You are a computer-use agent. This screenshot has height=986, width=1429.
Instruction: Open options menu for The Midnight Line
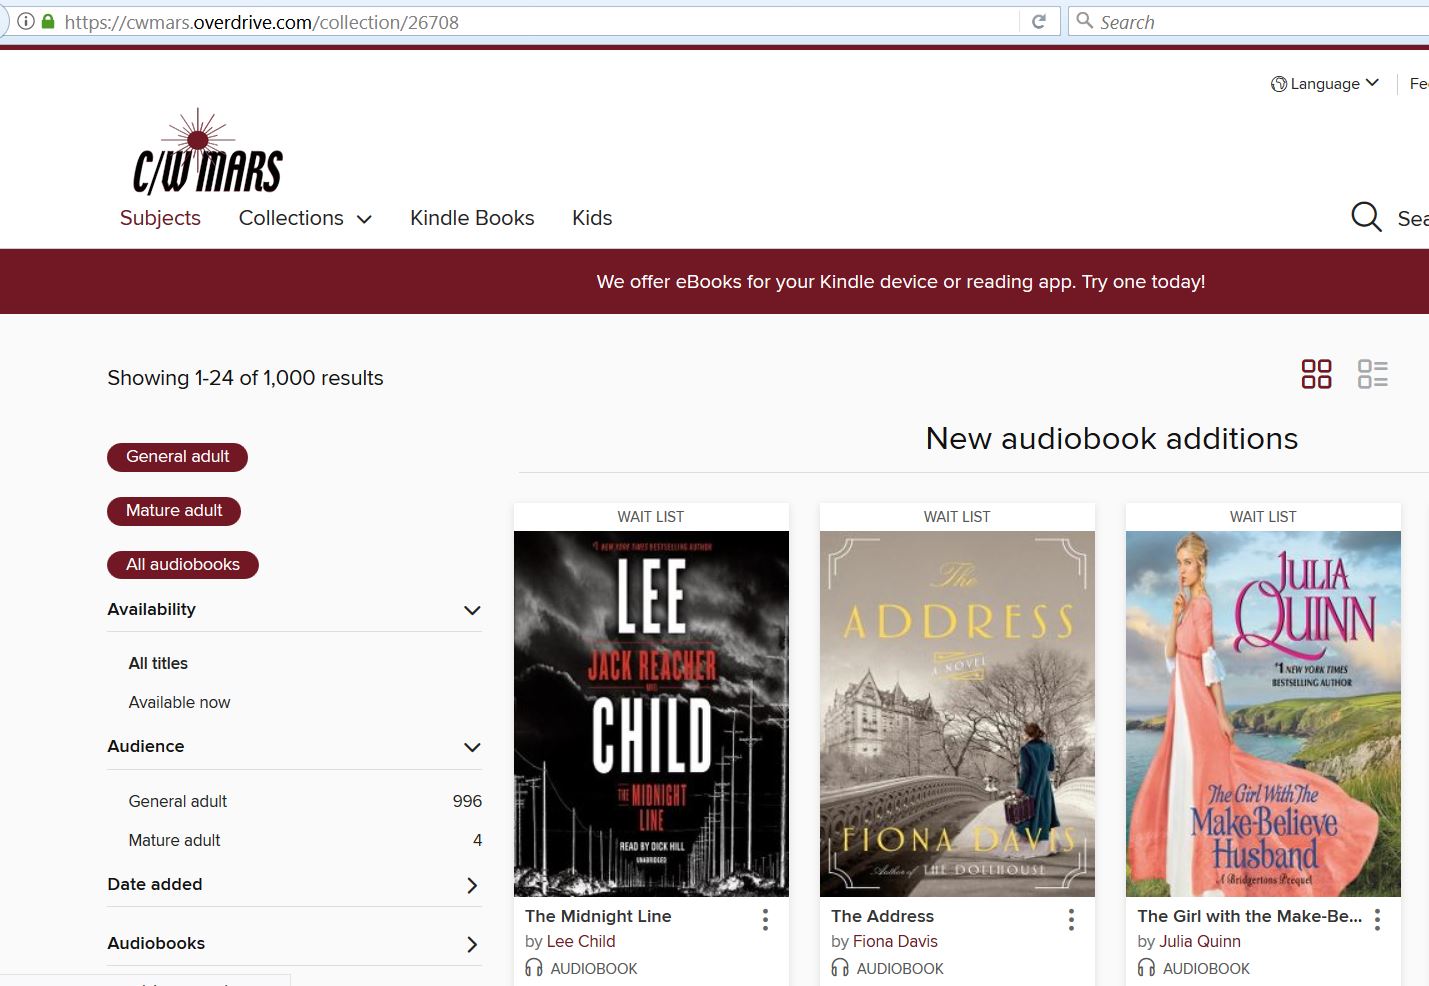click(x=765, y=920)
